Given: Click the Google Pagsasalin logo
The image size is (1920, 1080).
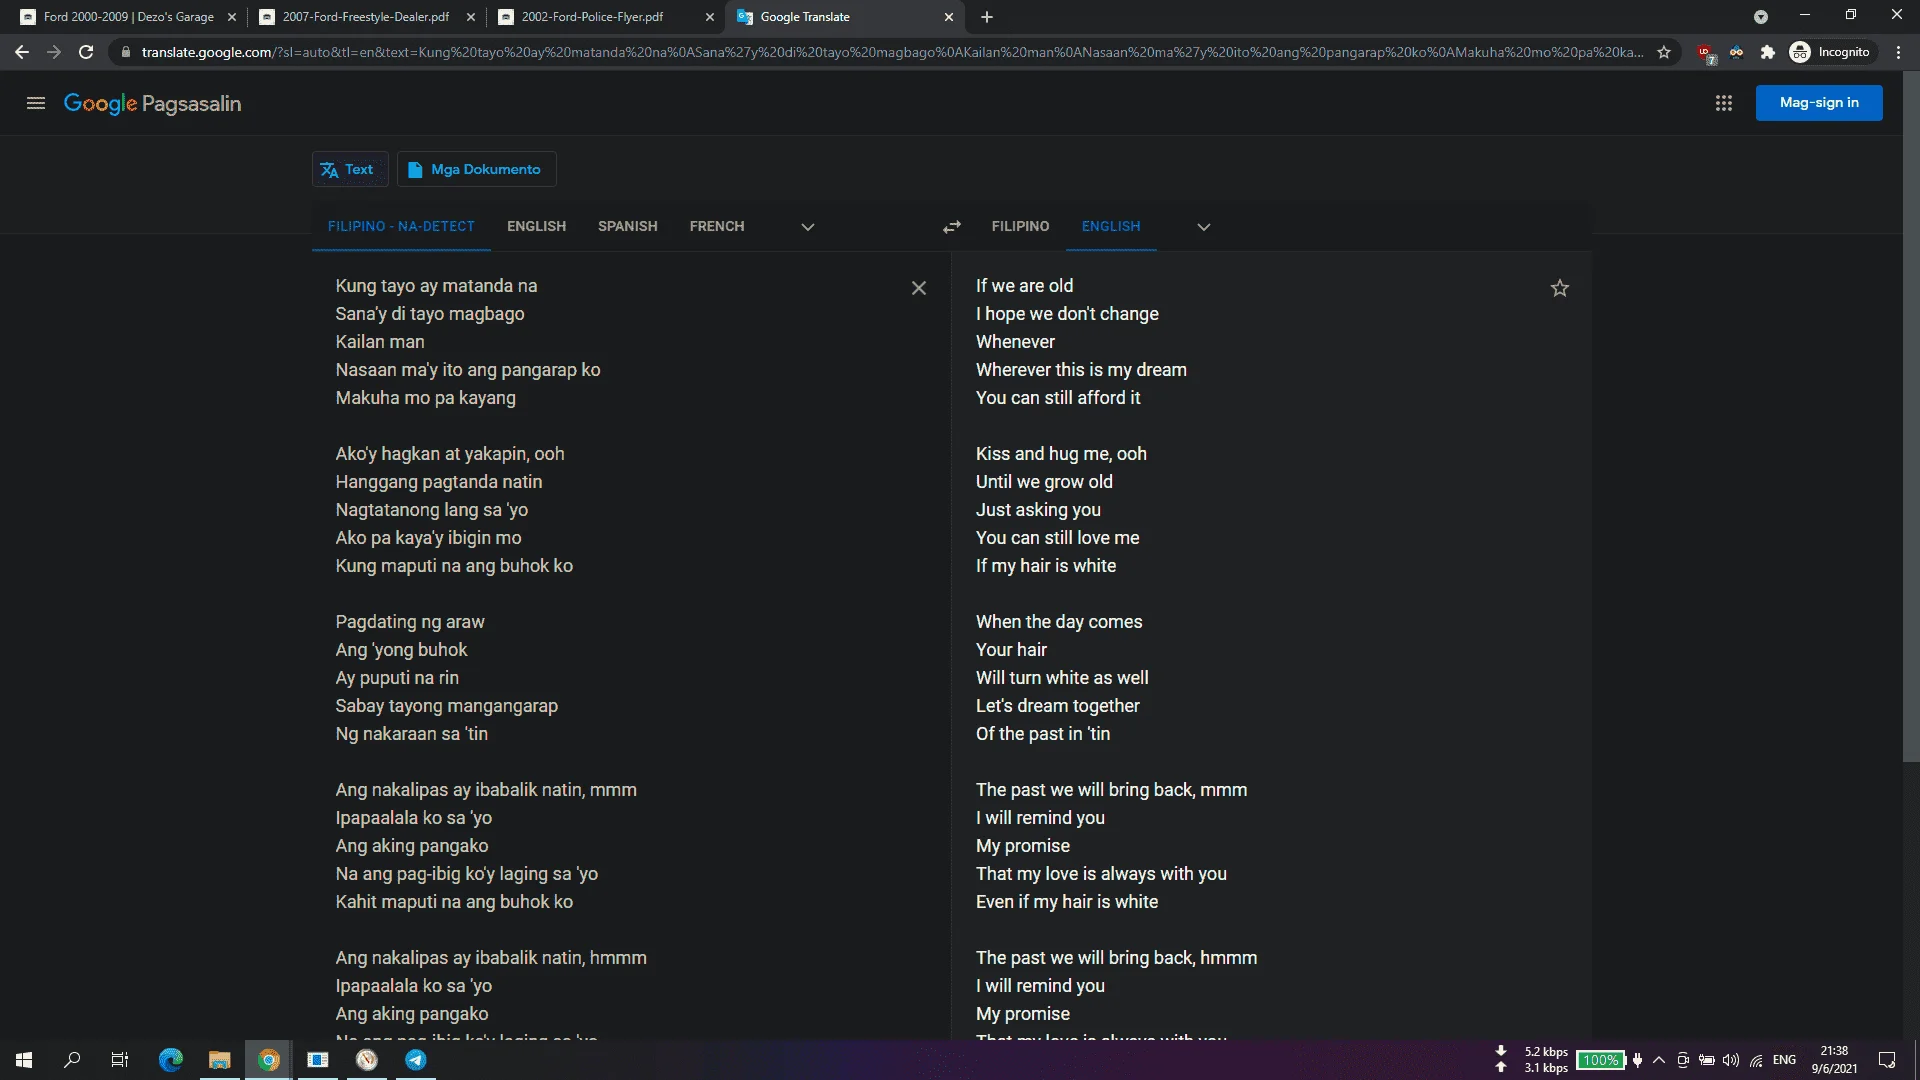Looking at the screenshot, I should click(x=152, y=103).
